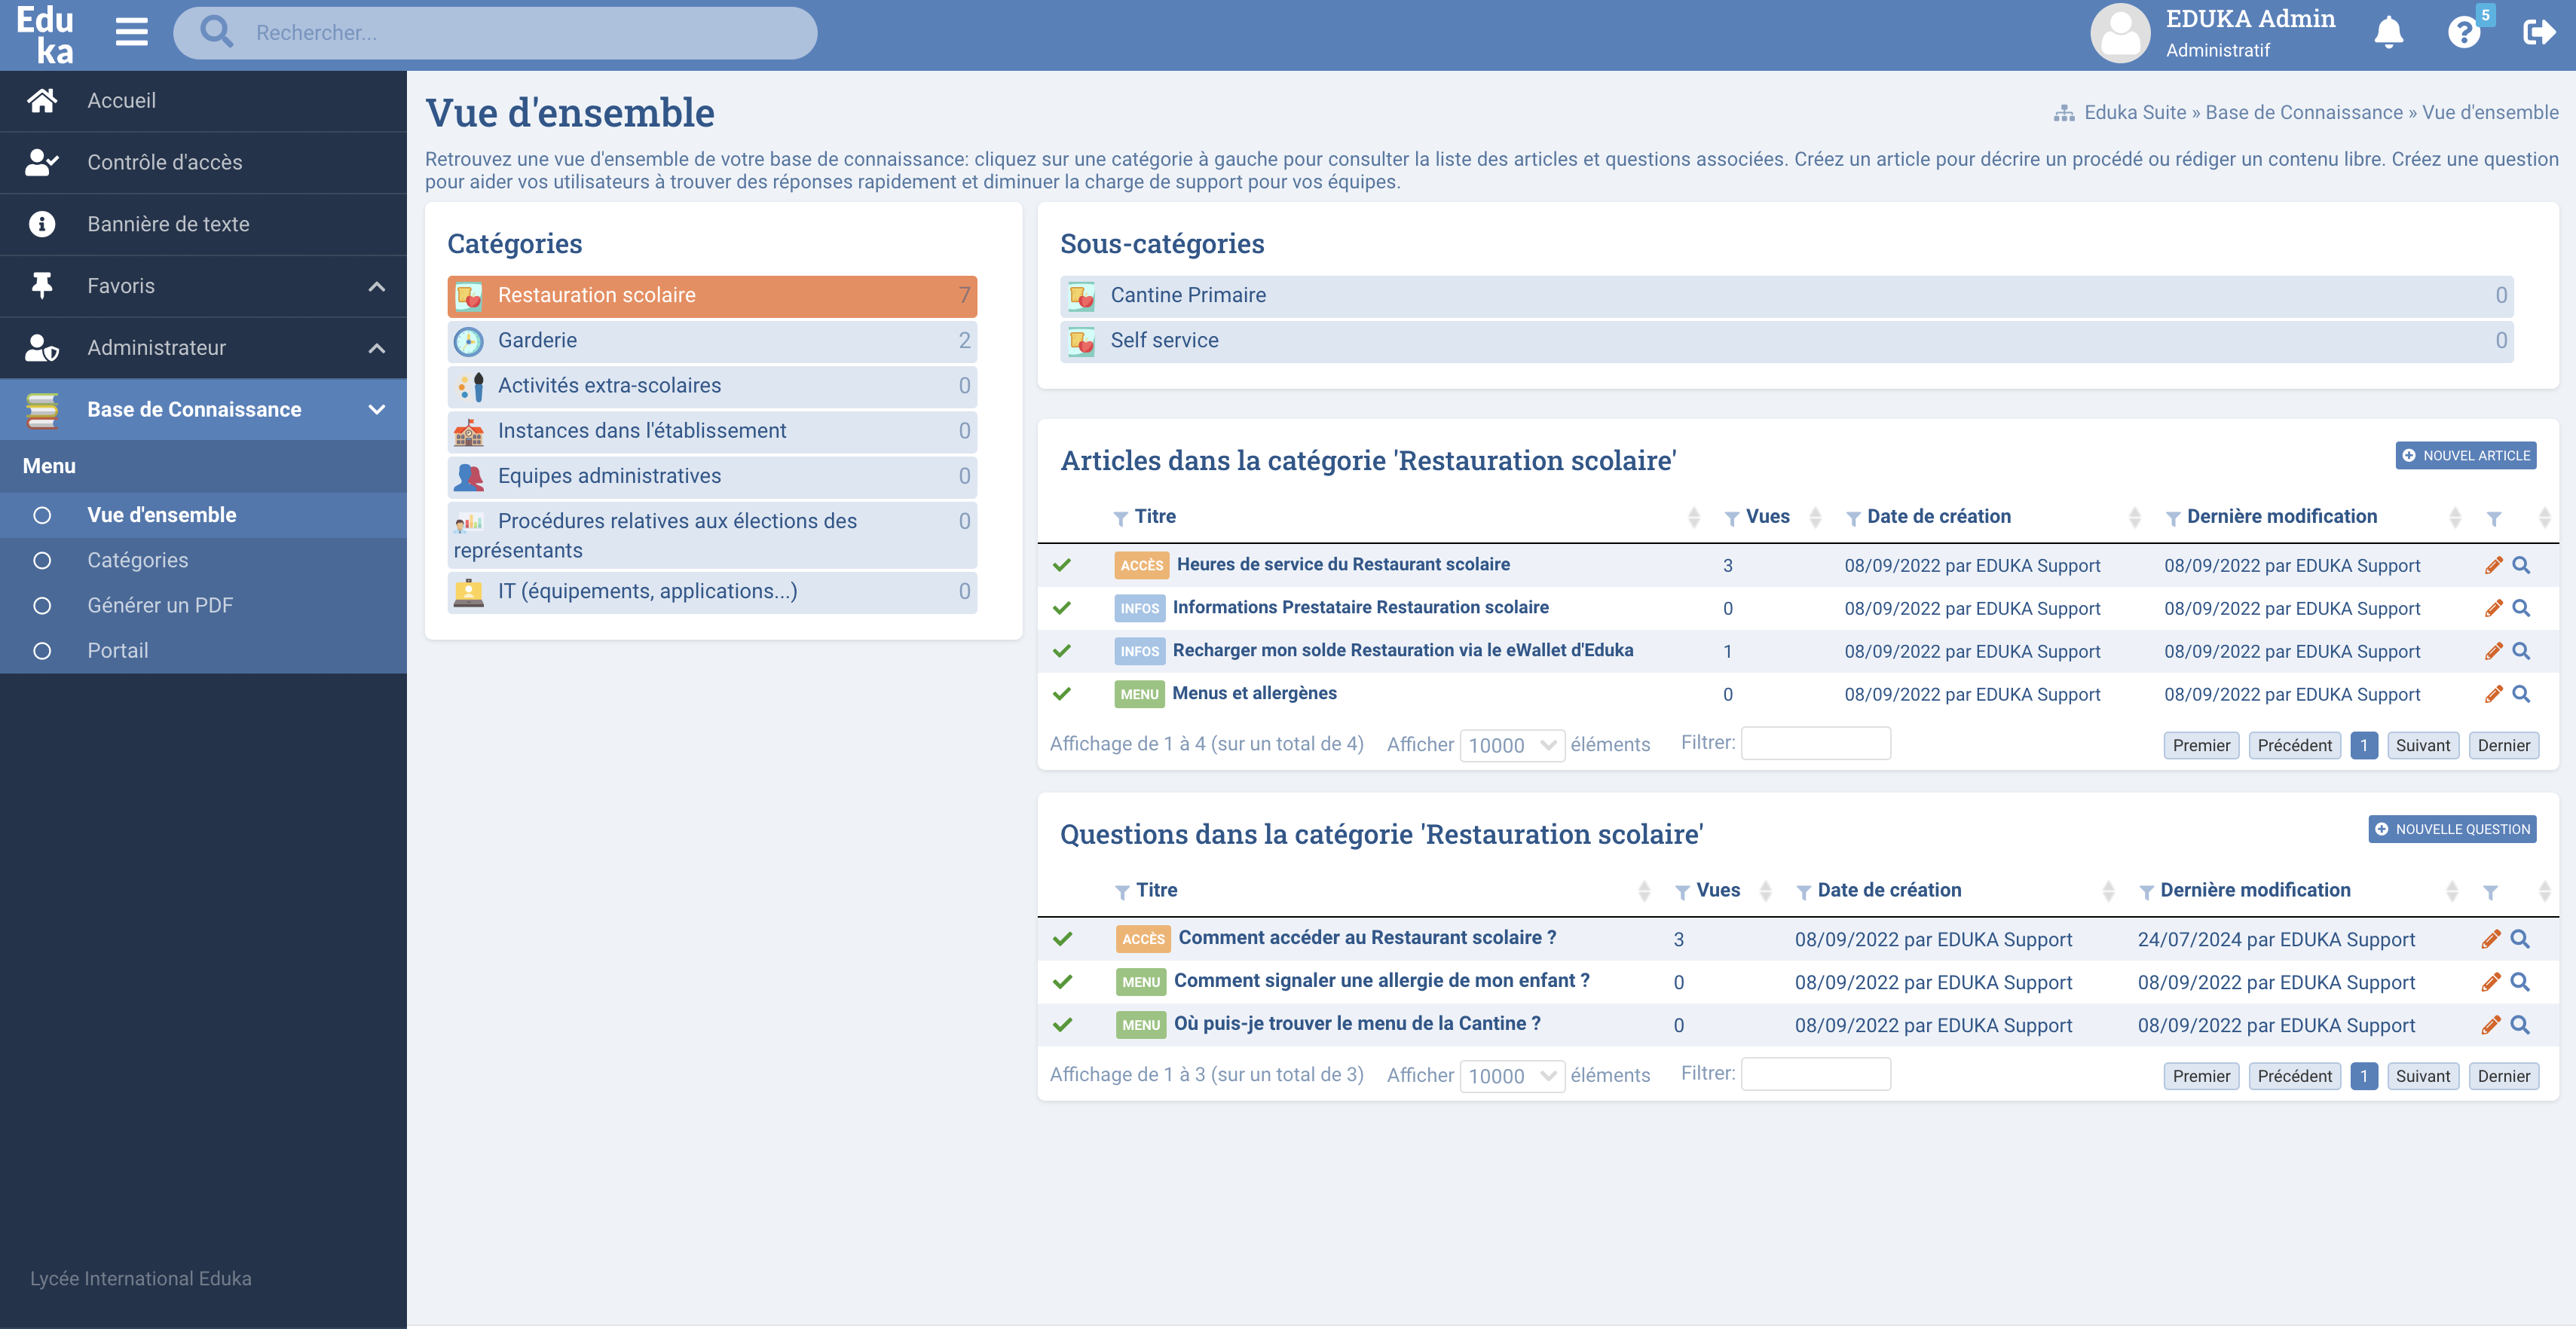Click the articles Filtrer input field
The width and height of the screenshot is (2576, 1329).
[x=1815, y=743]
